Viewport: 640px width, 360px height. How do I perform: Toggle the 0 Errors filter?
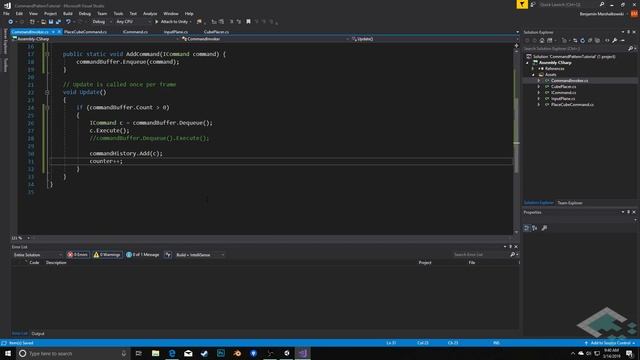point(78,255)
